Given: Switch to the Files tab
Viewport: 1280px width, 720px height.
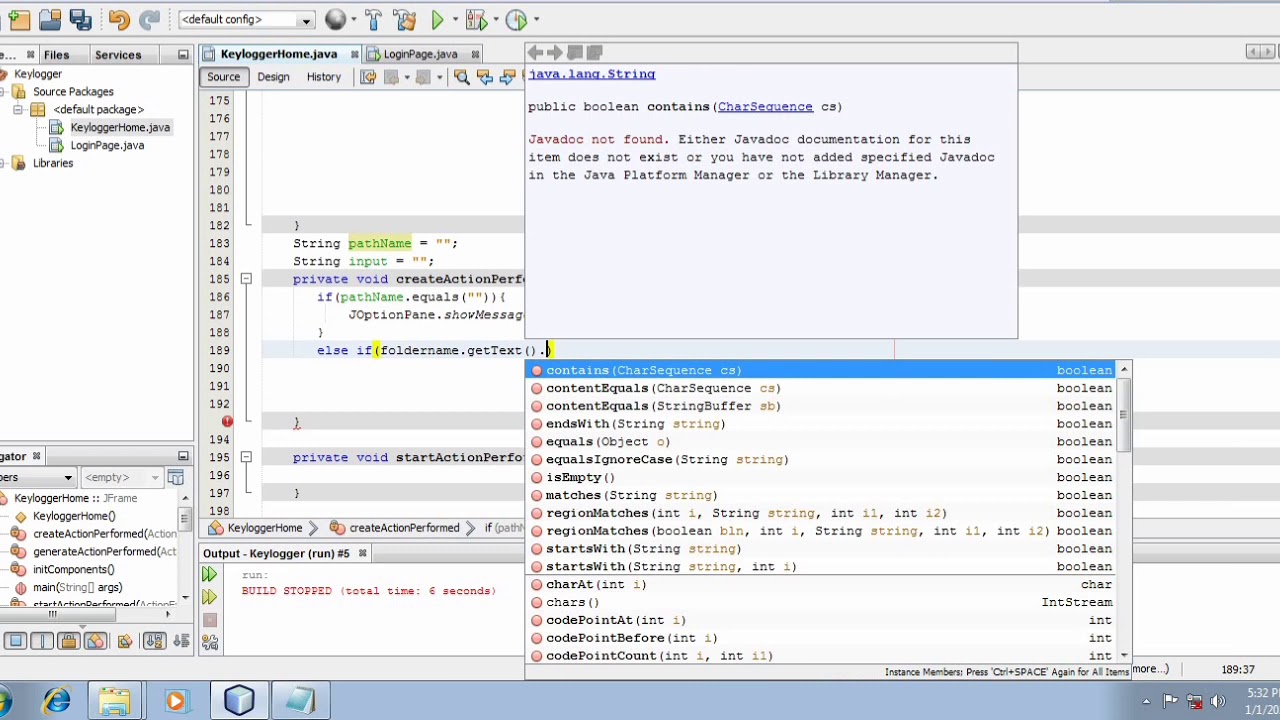Looking at the screenshot, I should point(56,55).
